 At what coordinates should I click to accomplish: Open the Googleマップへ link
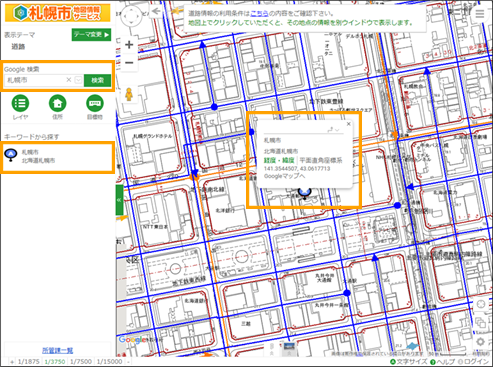click(x=284, y=176)
